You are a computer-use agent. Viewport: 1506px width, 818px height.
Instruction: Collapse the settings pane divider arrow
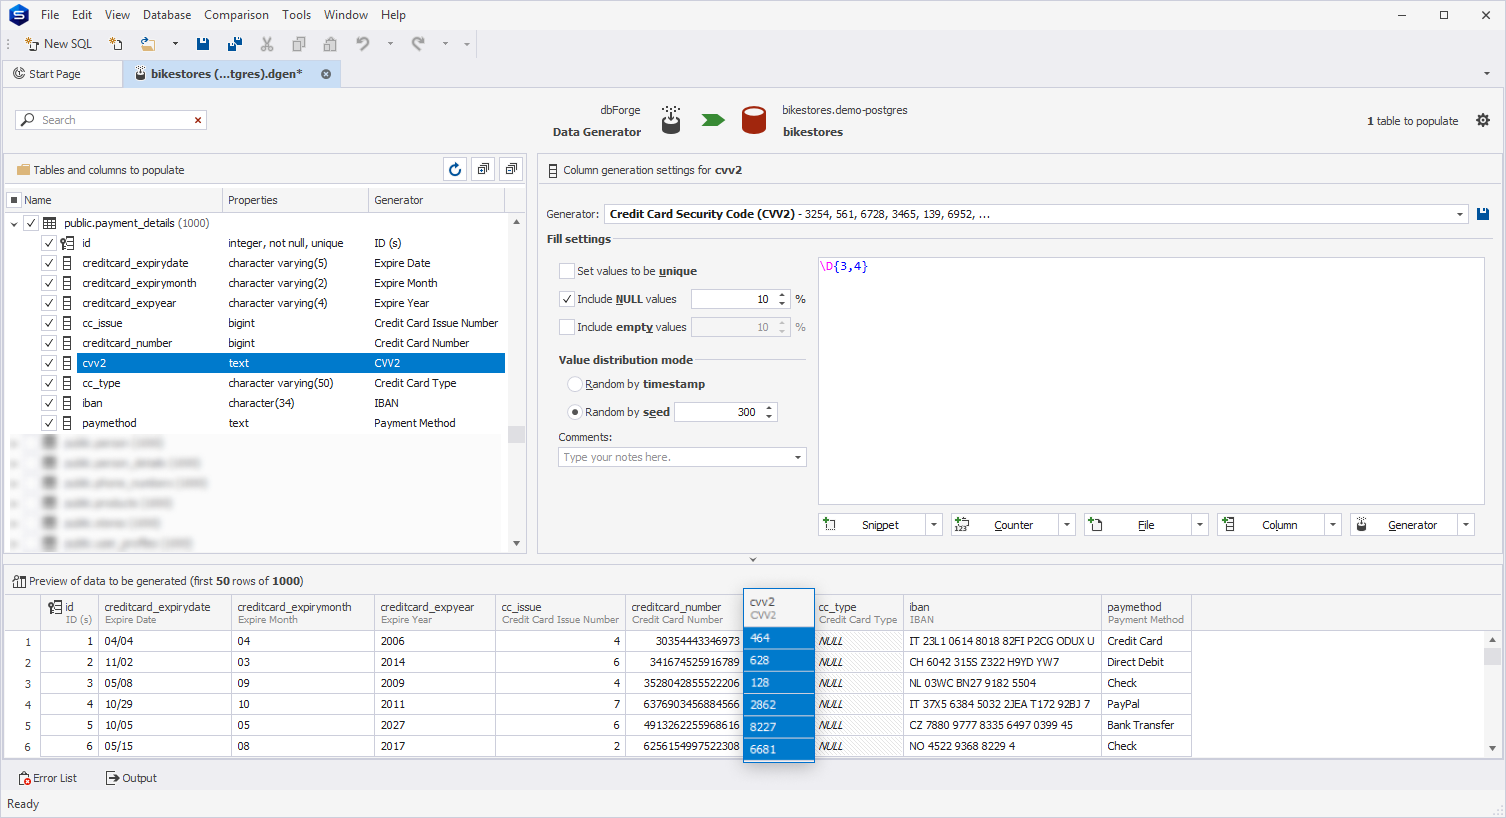(753, 560)
